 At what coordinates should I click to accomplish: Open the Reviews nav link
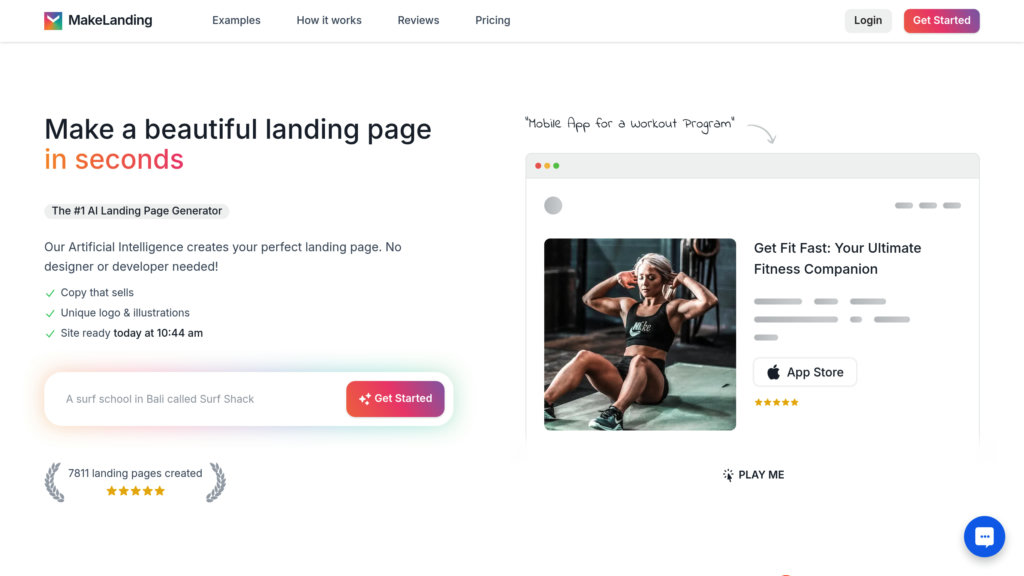419,20
